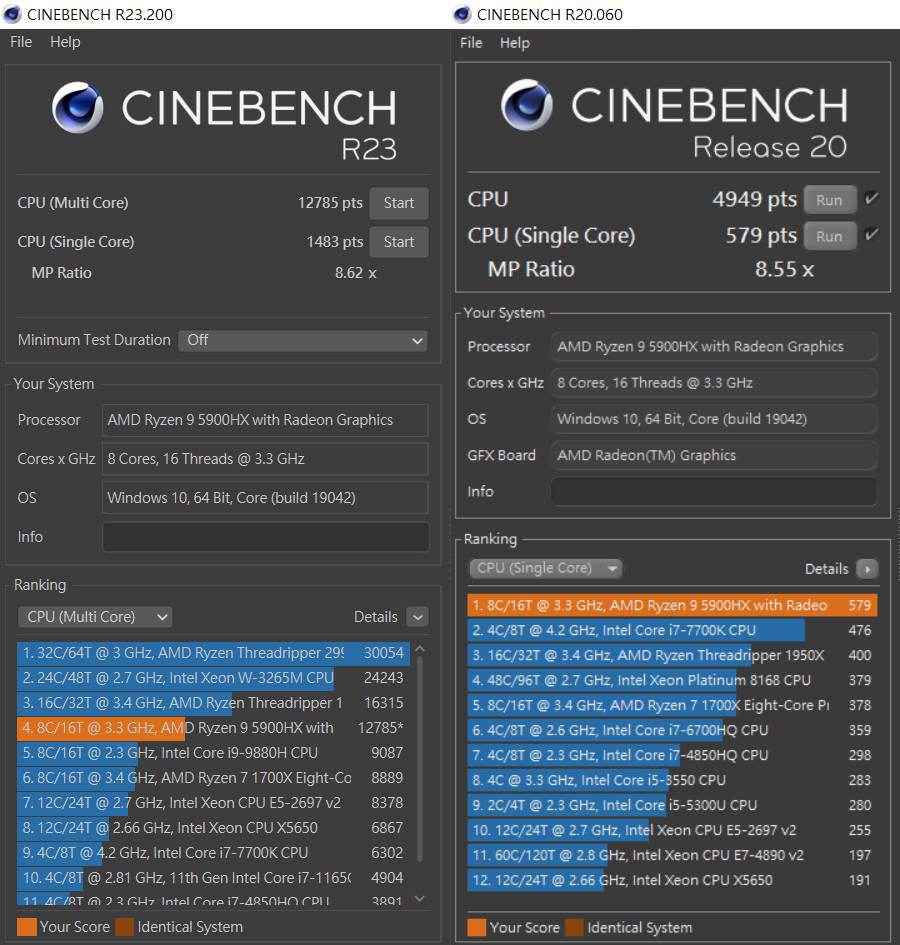The width and height of the screenshot is (900, 945).
Task: Select R20 ranking row 7 Core i7-4850HQ
Action: [x=672, y=755]
